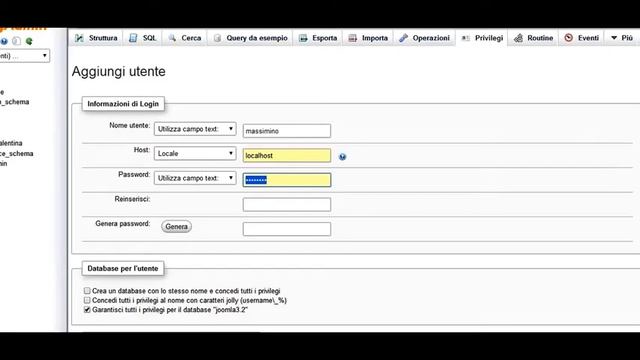The image size is (640, 360).
Task: Click the Host help info icon
Action: coord(342,157)
